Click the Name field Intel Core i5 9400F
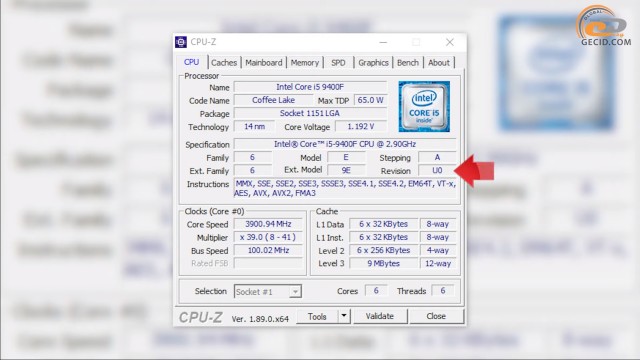Viewport: 640px width, 360px height. [310, 87]
